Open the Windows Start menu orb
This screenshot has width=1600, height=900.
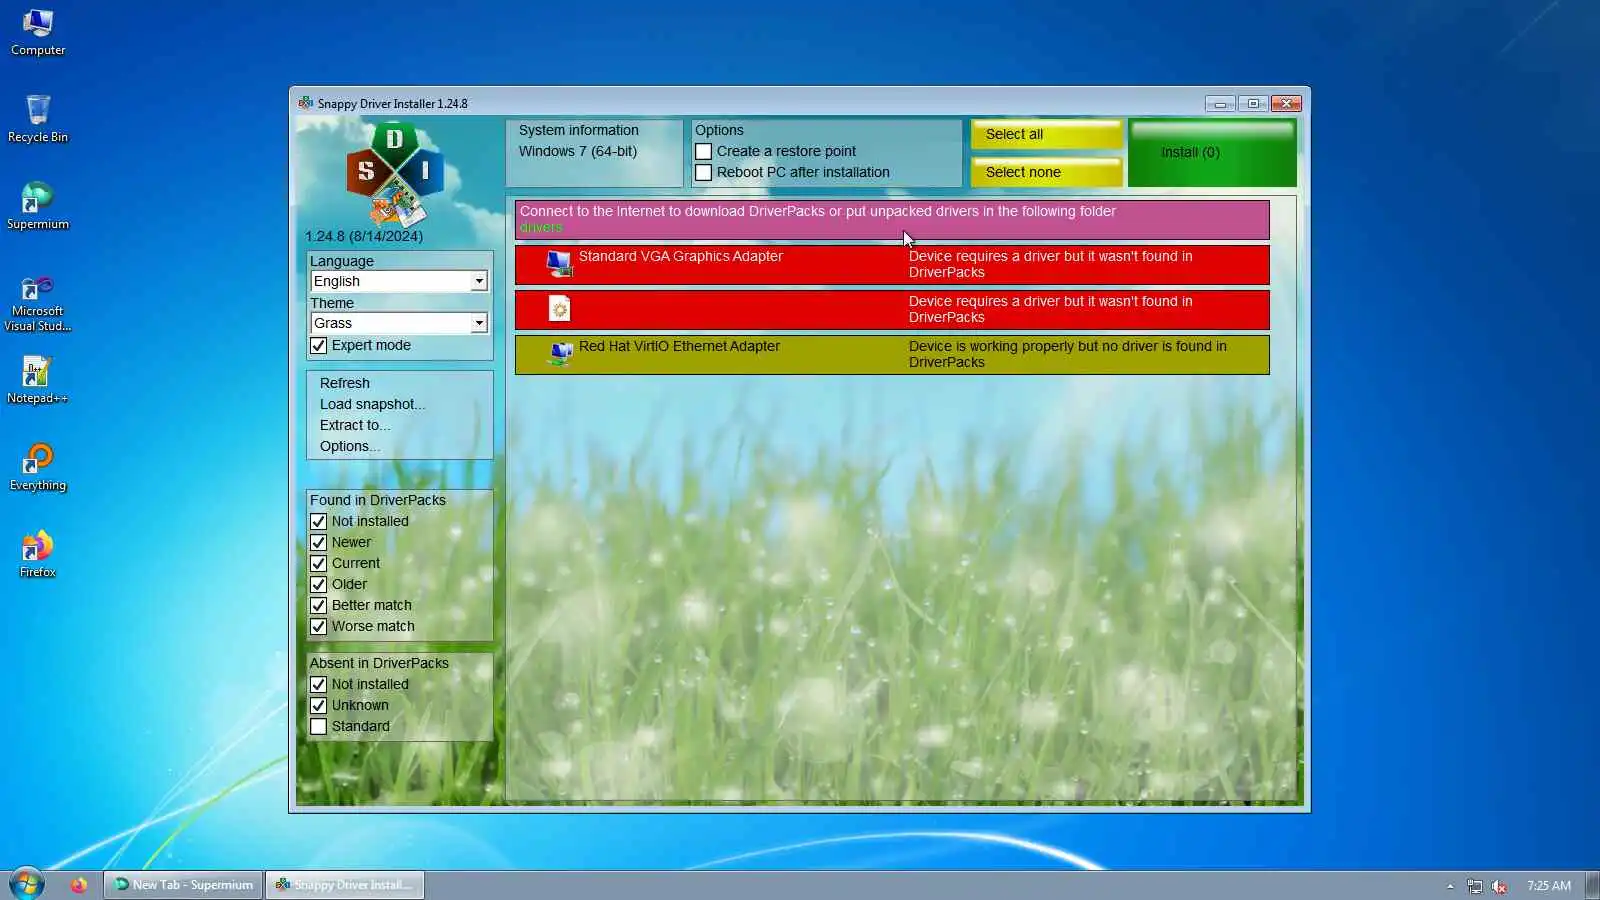27,884
